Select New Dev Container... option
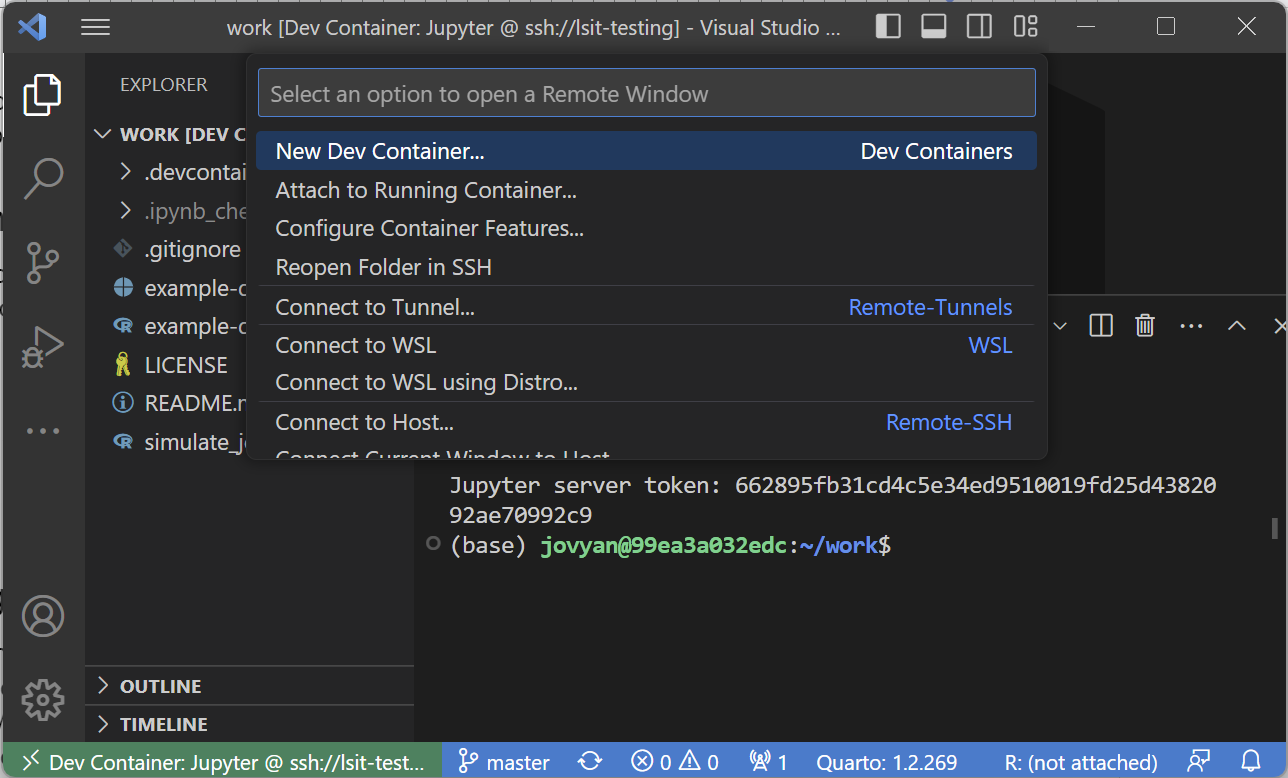Viewport: 1288px width, 778px height. 646,151
